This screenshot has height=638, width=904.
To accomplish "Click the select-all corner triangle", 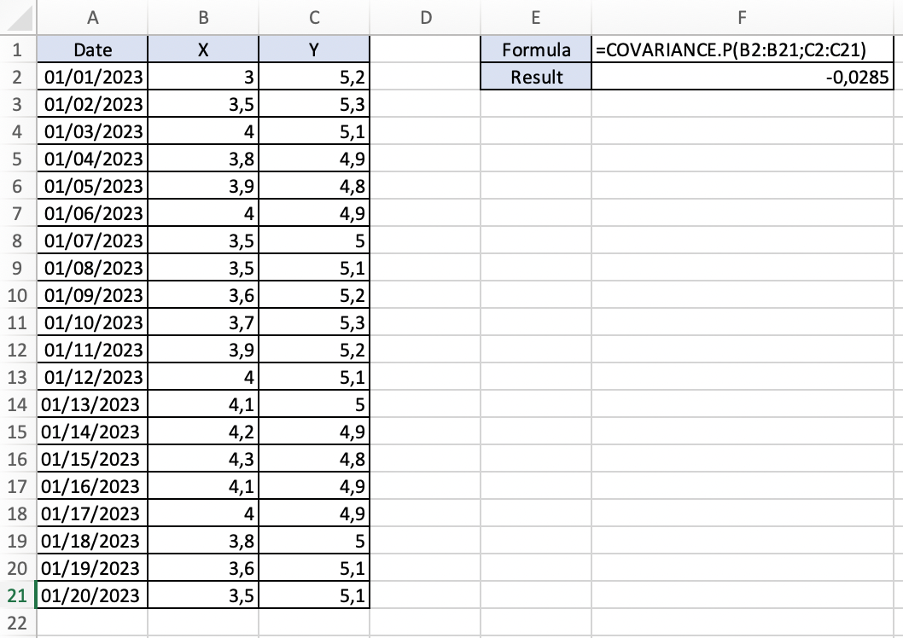I will point(18,17).
